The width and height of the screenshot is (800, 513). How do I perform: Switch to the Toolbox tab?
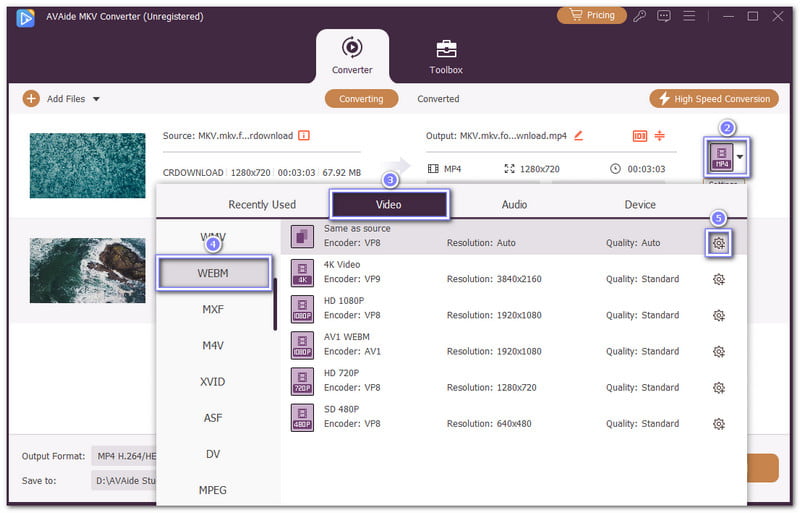[446, 56]
